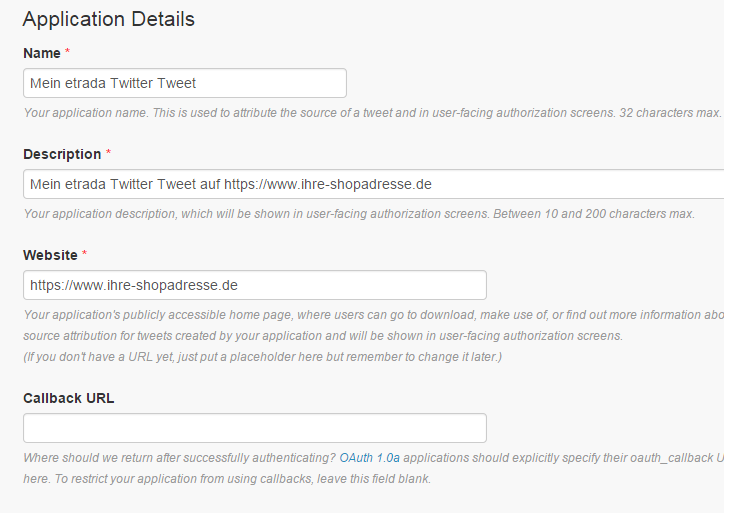
Task: Click the red asterisk beside Website
Action: [84, 255]
